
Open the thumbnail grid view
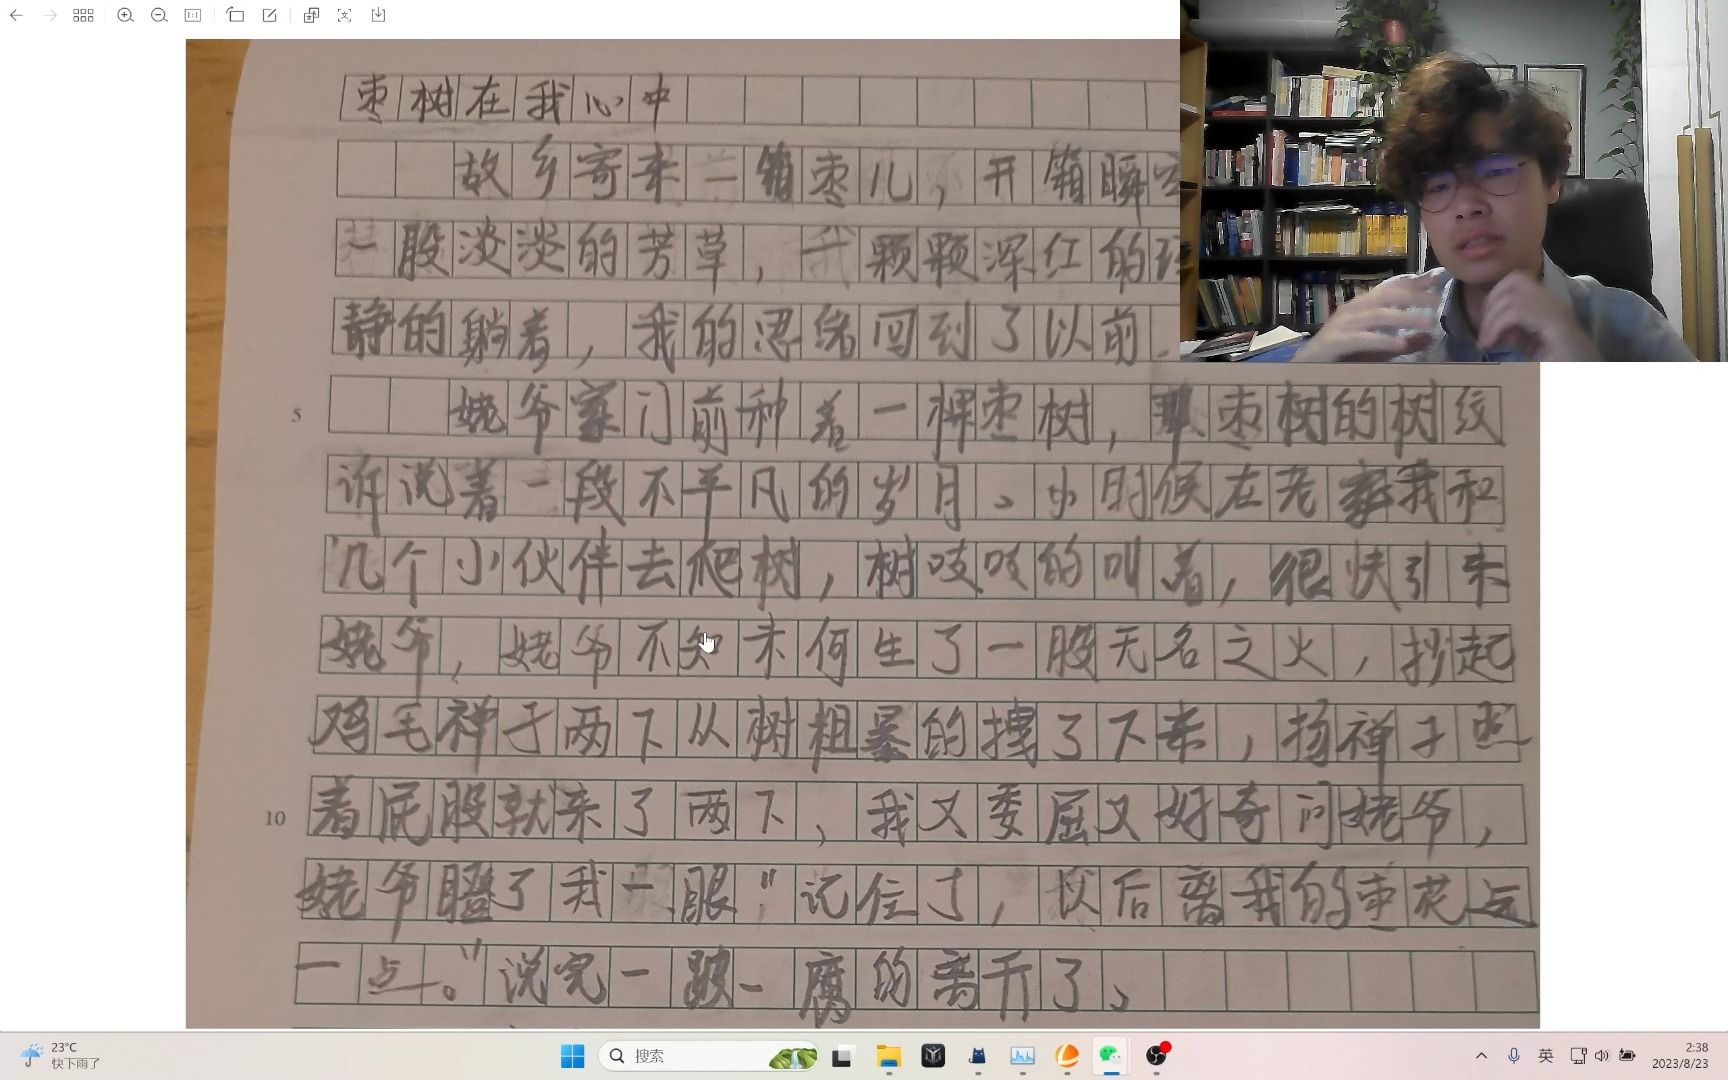click(x=84, y=15)
